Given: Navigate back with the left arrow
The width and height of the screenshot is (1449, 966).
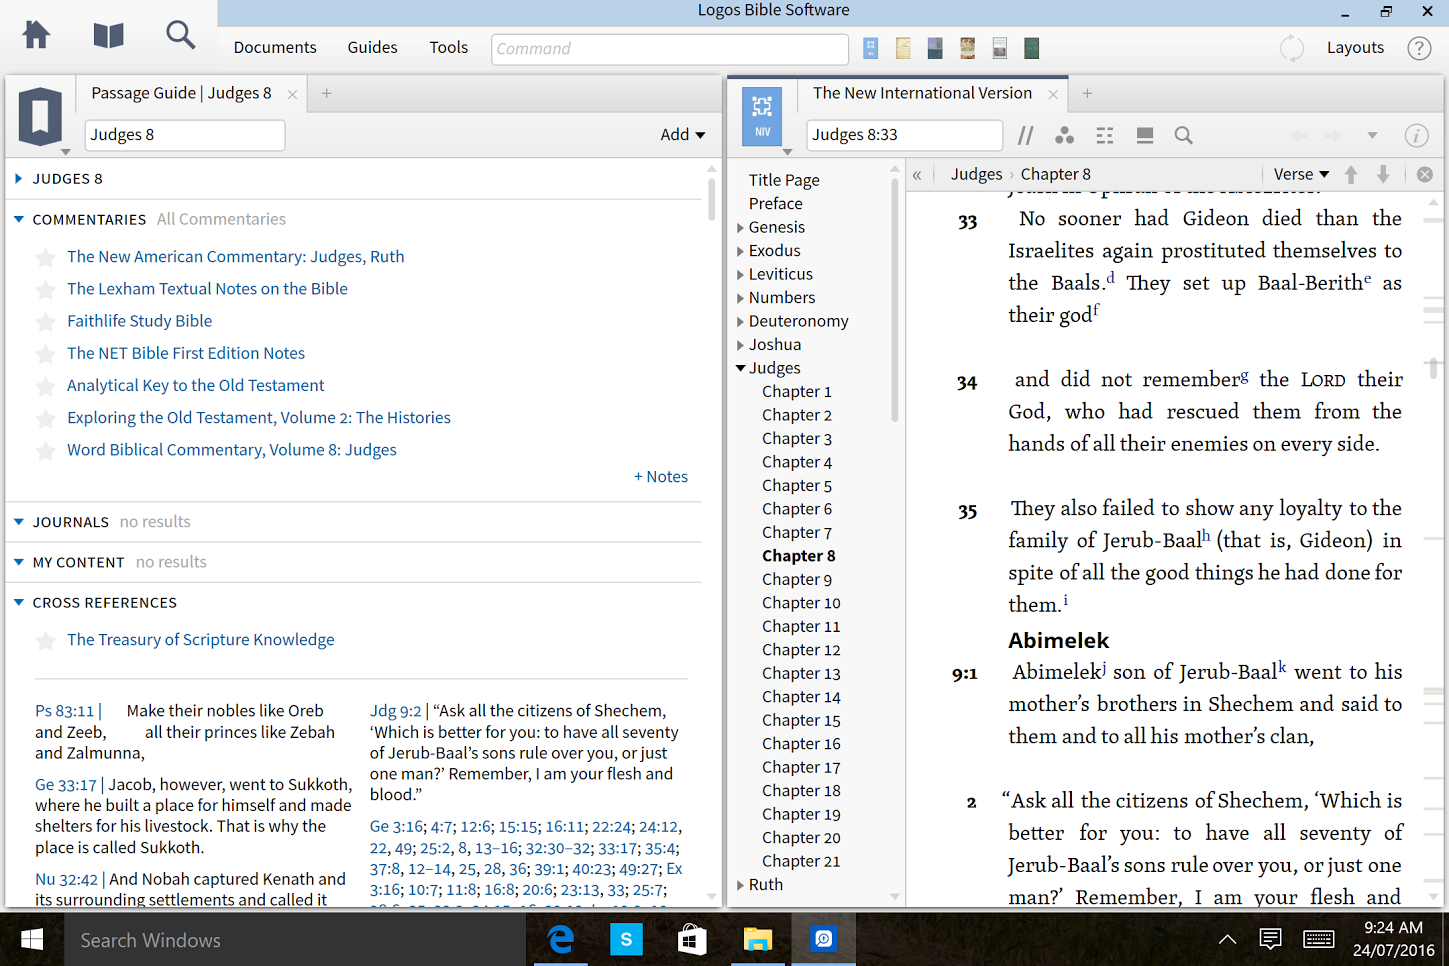Looking at the screenshot, I should [x=1299, y=135].
